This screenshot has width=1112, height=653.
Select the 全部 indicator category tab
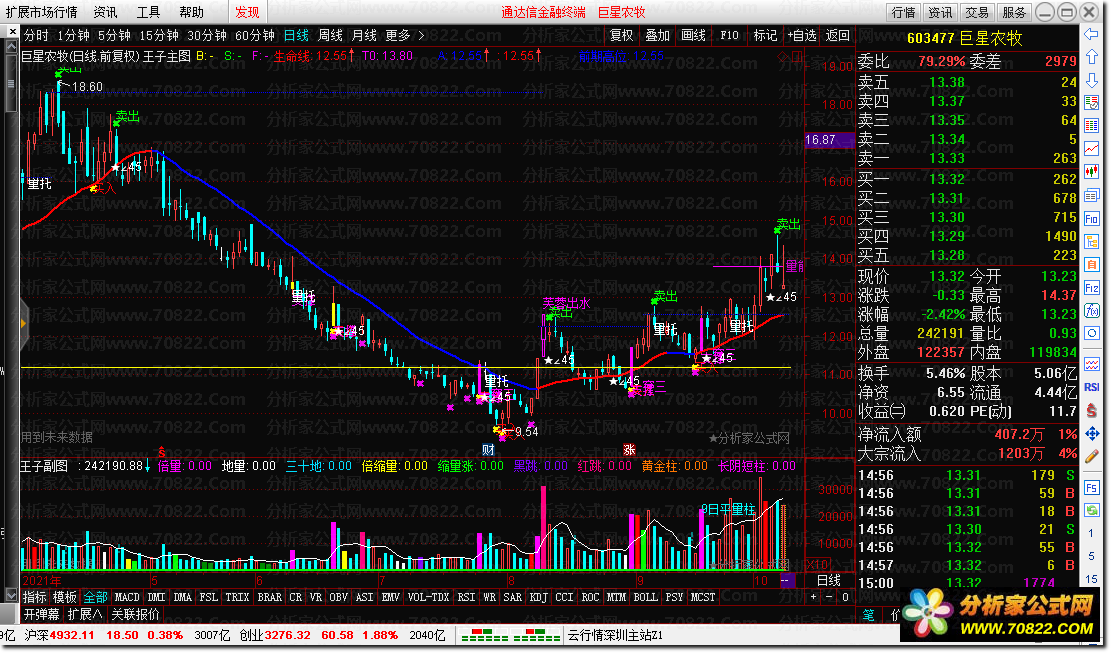click(95, 598)
